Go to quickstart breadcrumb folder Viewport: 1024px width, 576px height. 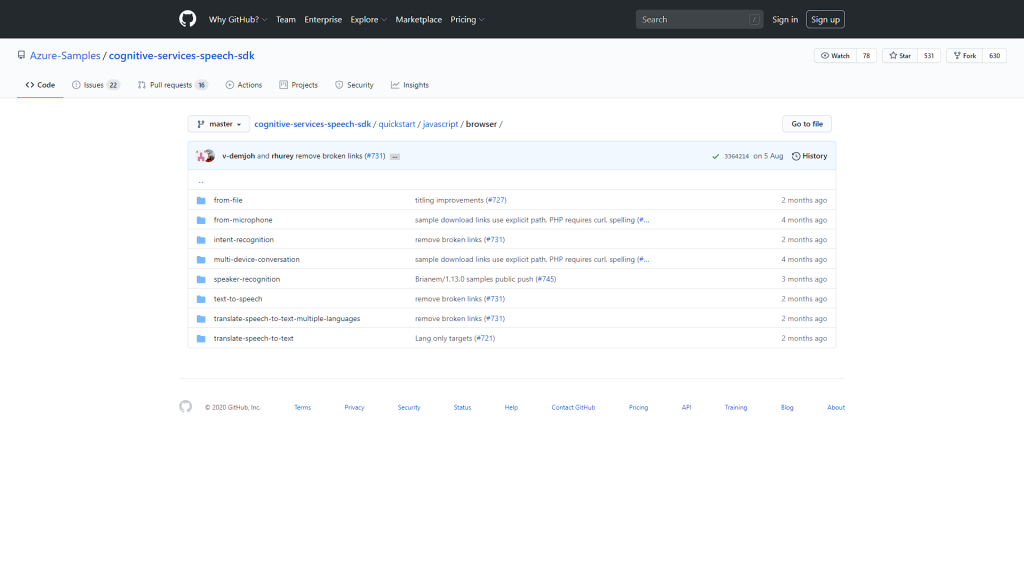pos(396,124)
